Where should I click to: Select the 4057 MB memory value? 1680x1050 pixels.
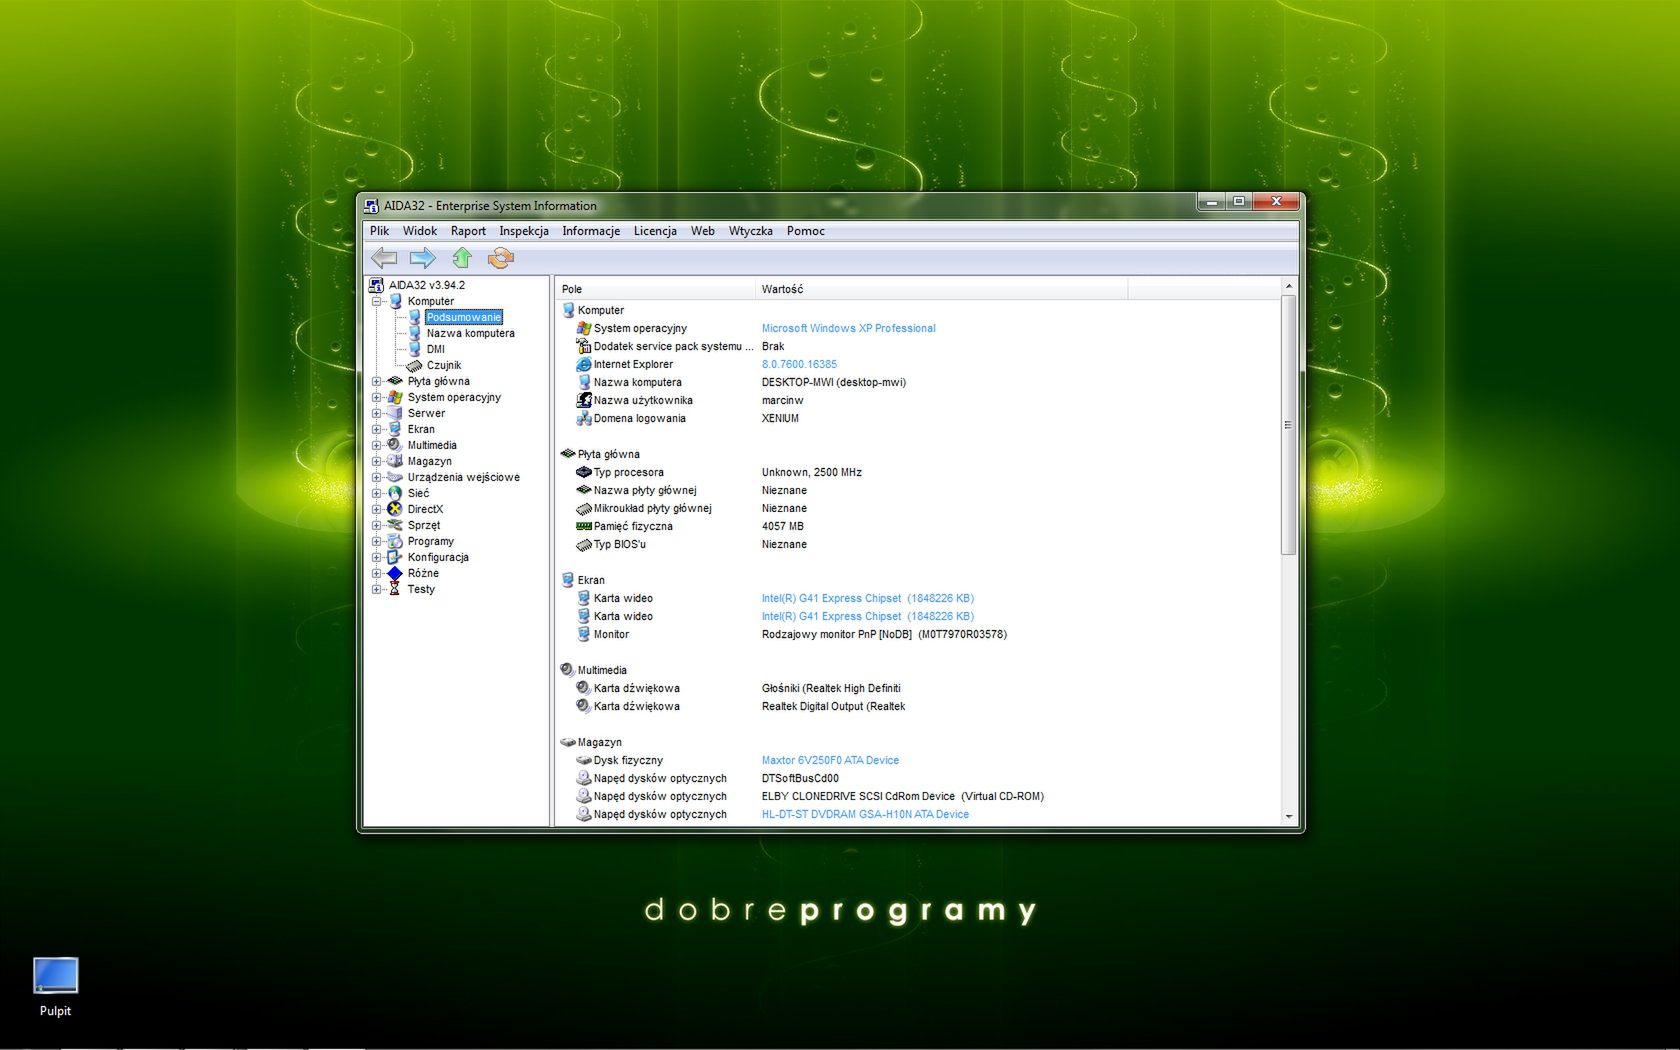pyautogui.click(x=782, y=526)
